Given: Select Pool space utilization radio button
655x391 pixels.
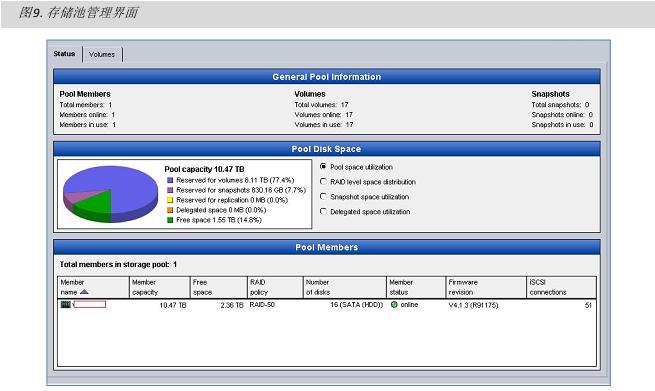Looking at the screenshot, I should tap(323, 167).
